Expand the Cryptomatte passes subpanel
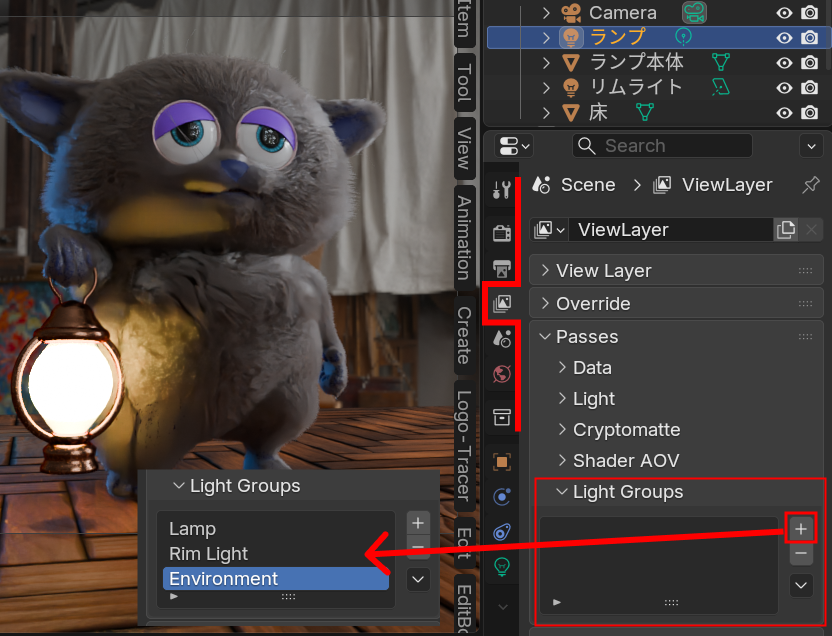832x636 pixels. pyautogui.click(x=562, y=430)
